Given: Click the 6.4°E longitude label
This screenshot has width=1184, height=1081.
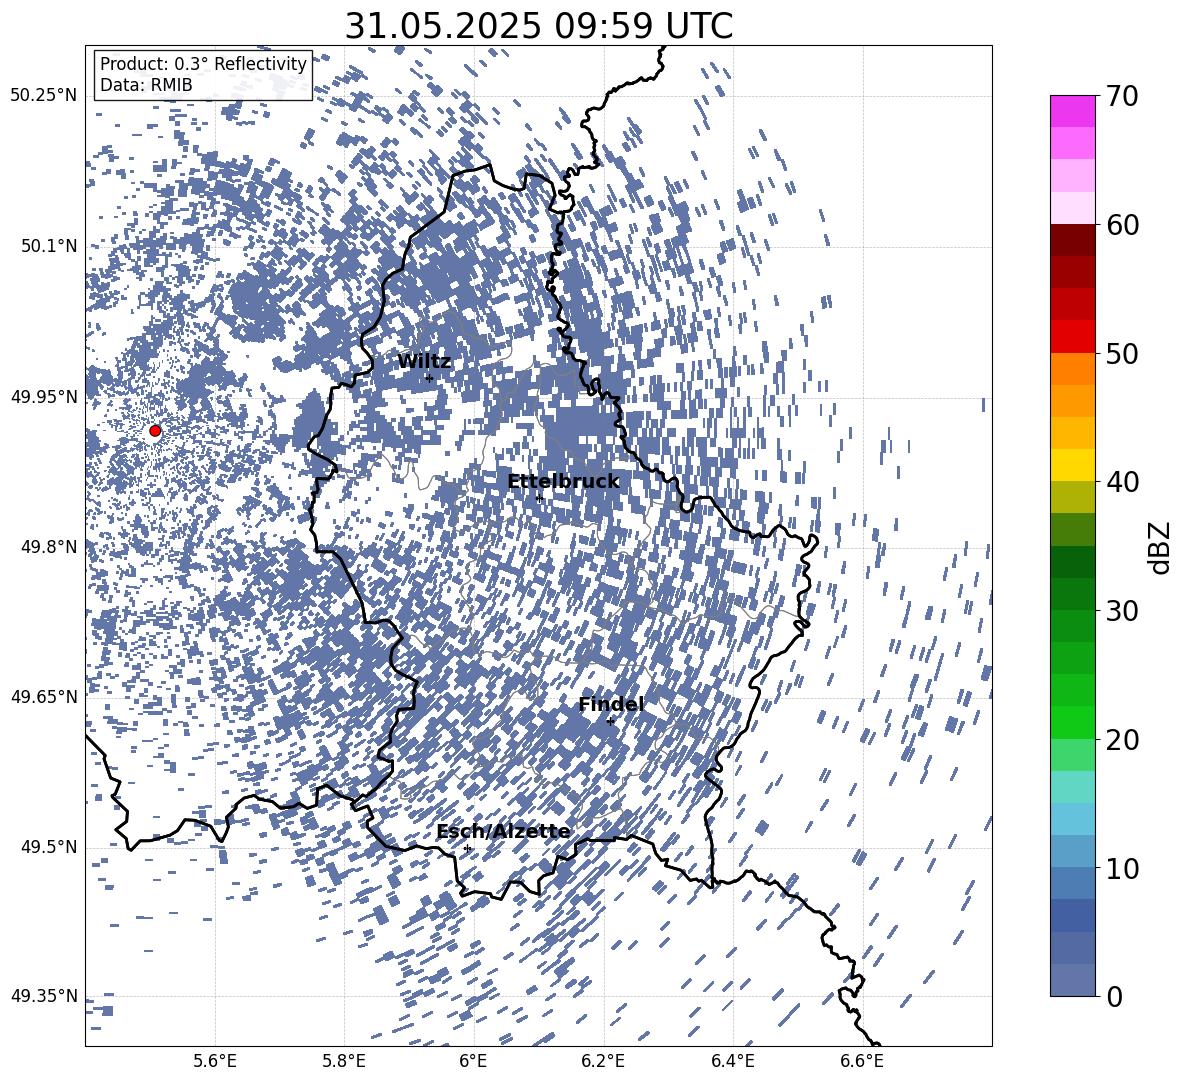Looking at the screenshot, I should (x=732, y=1061).
